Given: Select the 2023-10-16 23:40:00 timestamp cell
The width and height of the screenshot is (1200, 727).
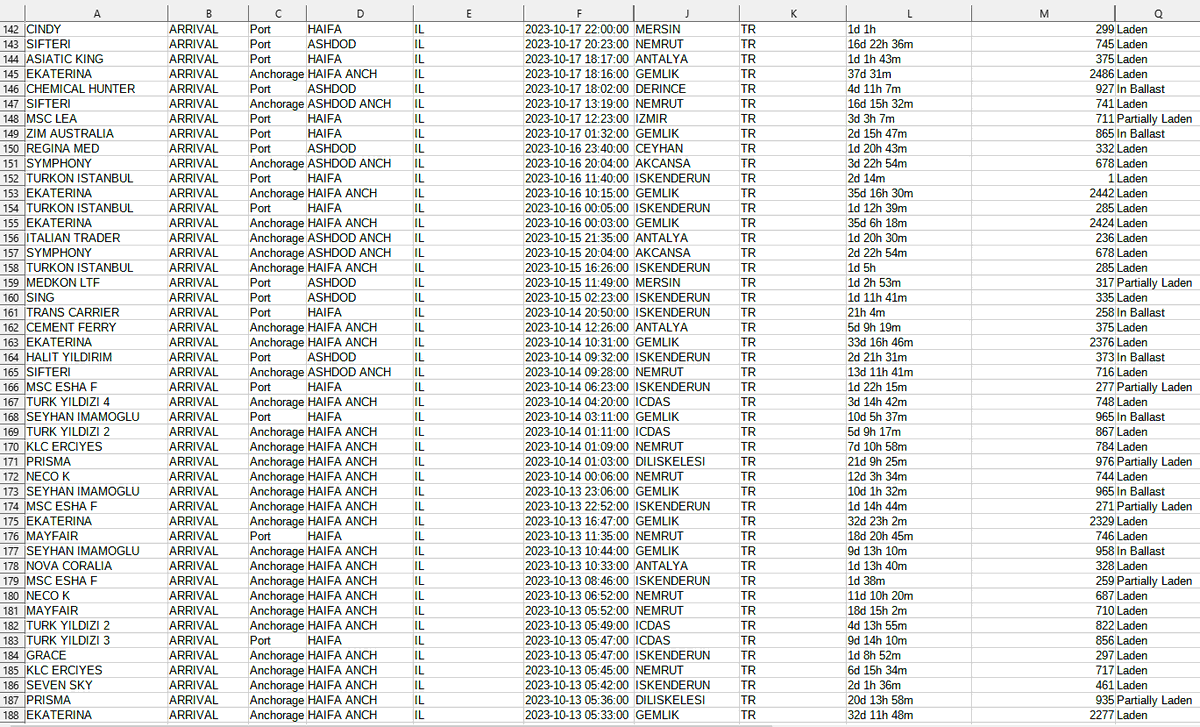Looking at the screenshot, I should [578, 148].
